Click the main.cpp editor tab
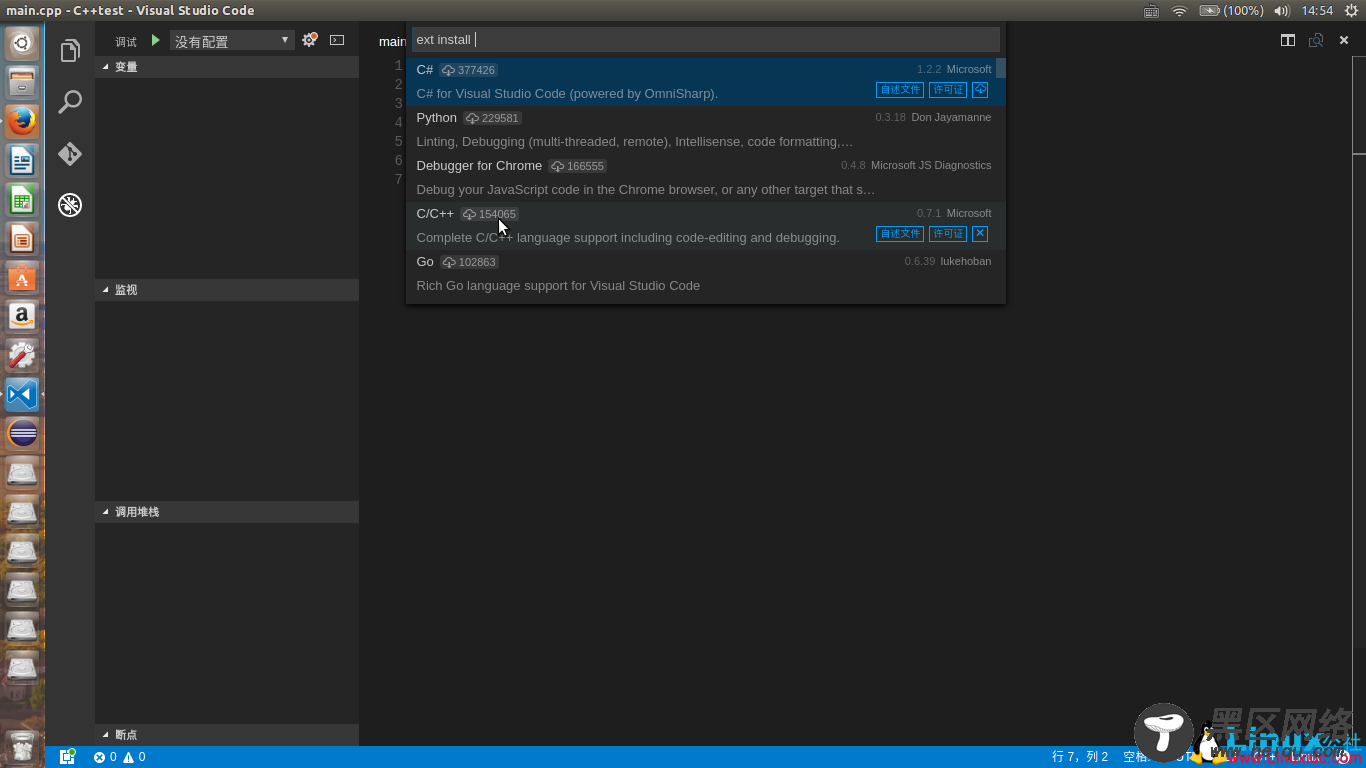This screenshot has width=1366, height=768. [x=392, y=41]
